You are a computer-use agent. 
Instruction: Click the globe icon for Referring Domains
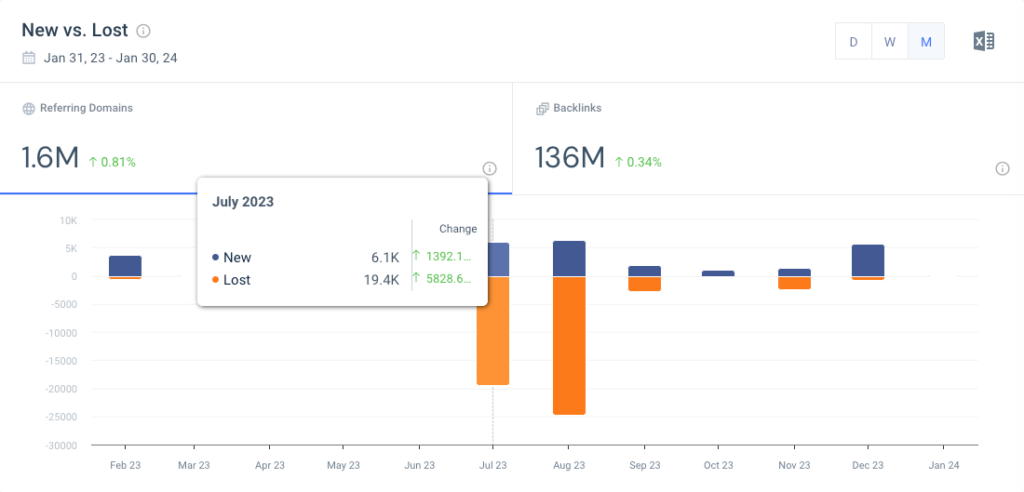[29, 108]
